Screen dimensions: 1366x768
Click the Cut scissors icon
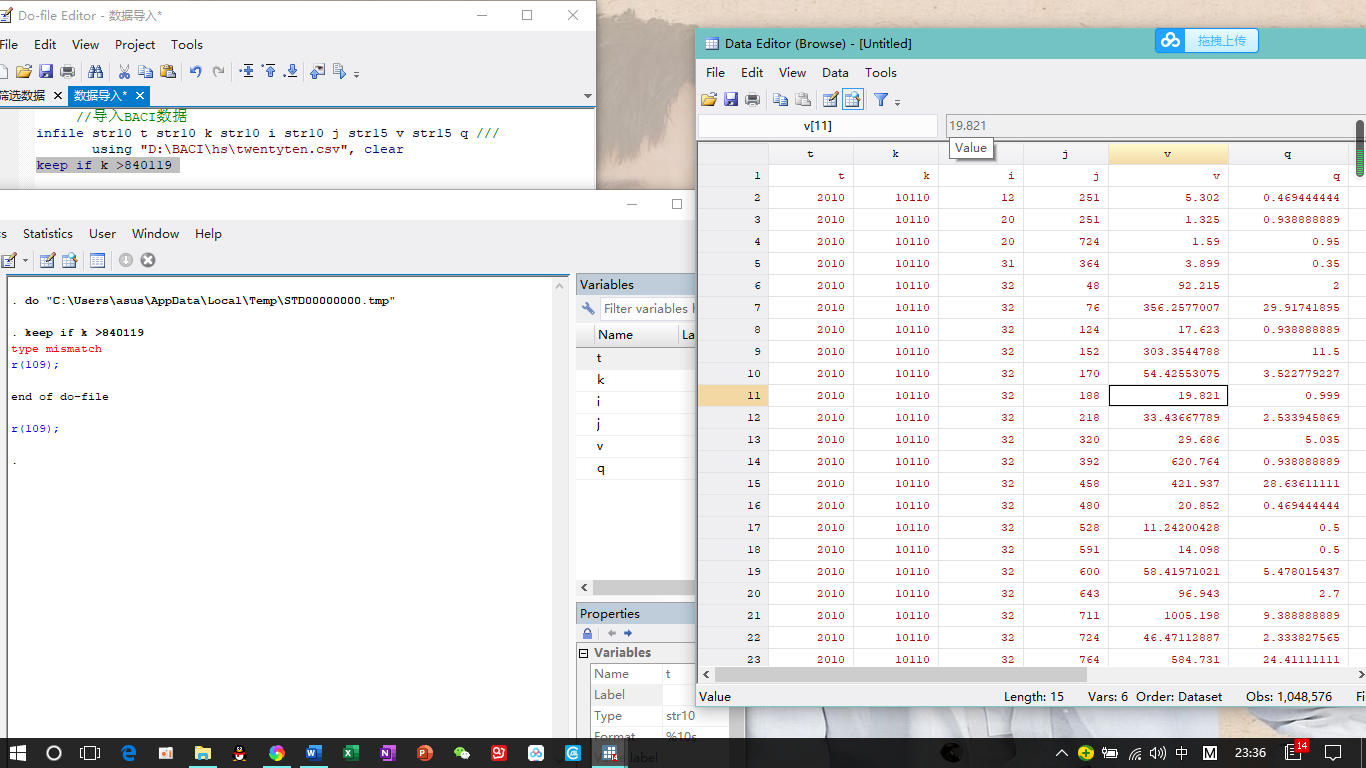(124, 71)
